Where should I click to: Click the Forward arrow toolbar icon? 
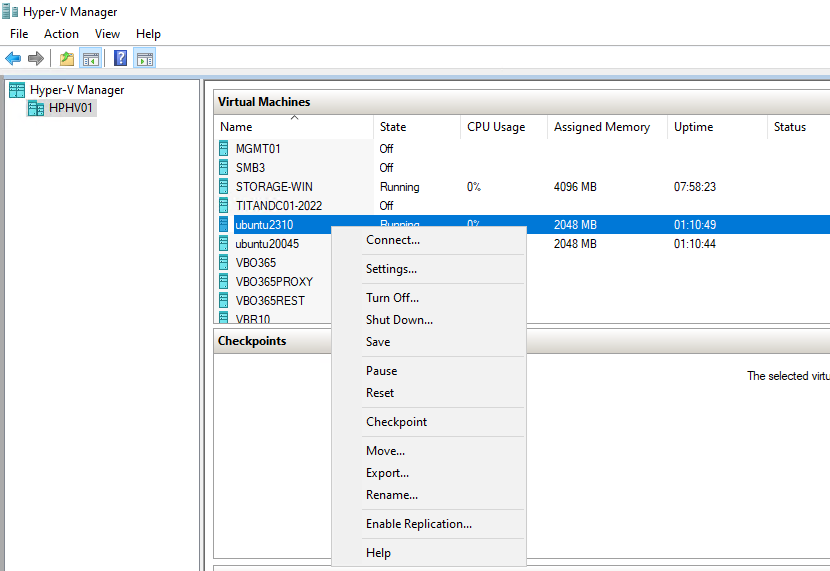pos(35,58)
